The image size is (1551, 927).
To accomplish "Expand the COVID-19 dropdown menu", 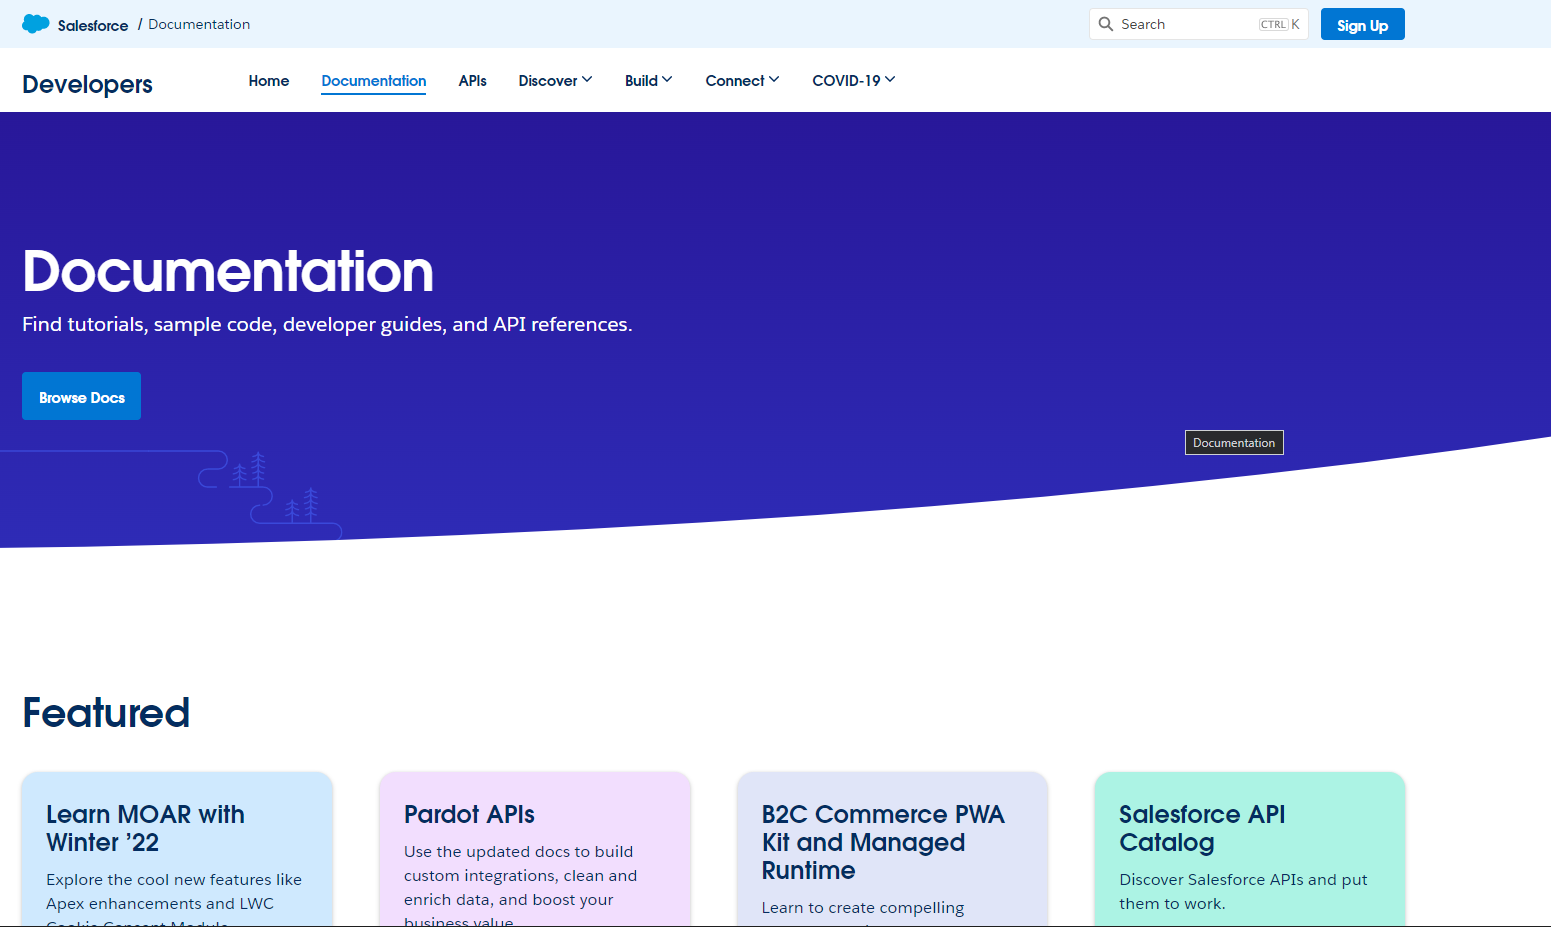I will point(853,81).
